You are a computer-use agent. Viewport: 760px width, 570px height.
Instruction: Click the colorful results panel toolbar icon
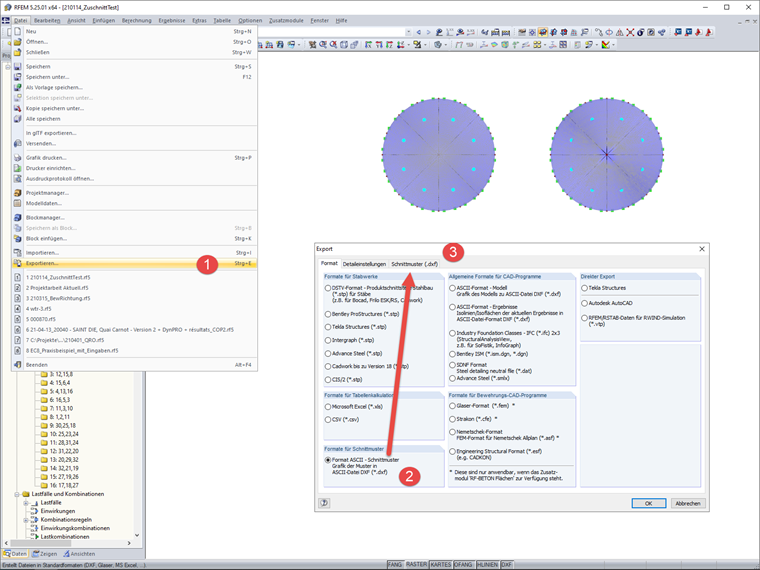pos(605,45)
